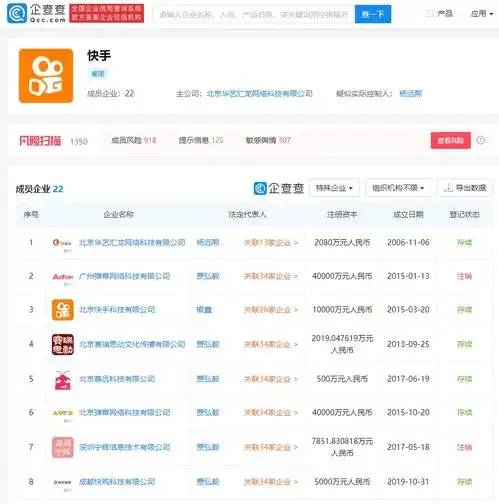Open the row 8 Chengdu company link
Image resolution: width=499 pixels, height=504 pixels.
pyautogui.click(x=117, y=482)
